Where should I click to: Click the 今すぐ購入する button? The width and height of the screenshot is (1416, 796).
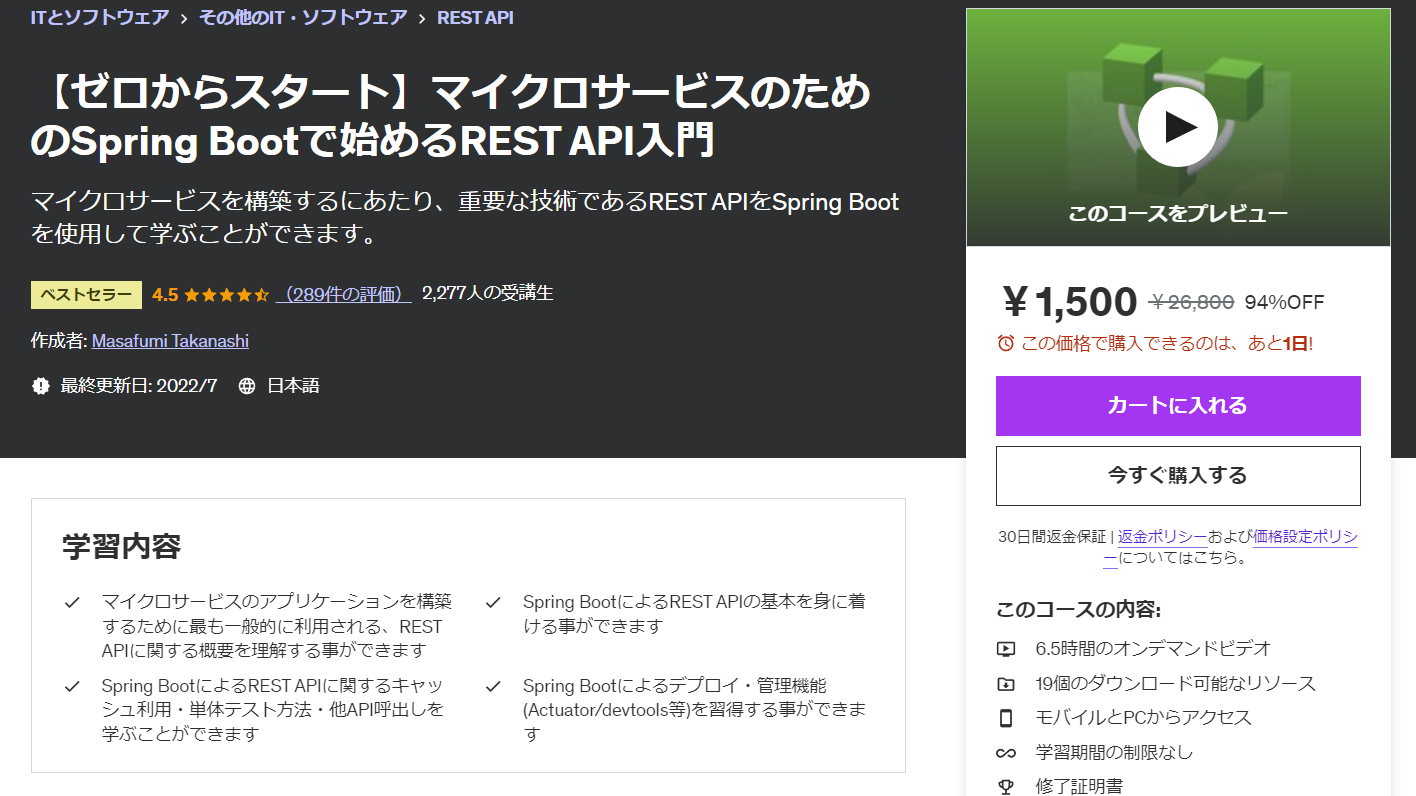(1178, 476)
